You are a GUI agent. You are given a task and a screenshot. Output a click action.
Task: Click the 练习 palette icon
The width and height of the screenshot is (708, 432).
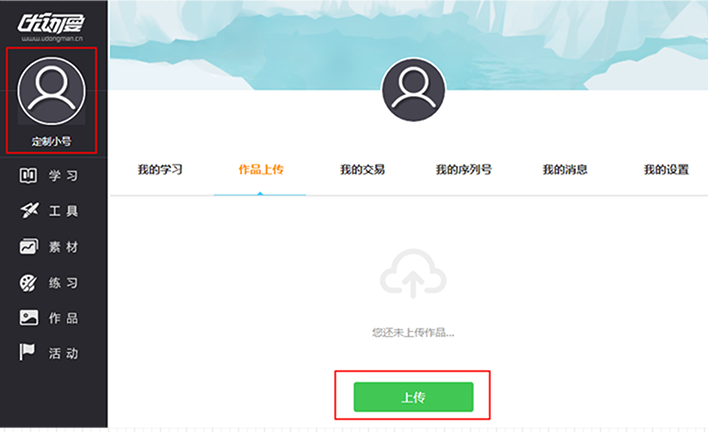(28, 283)
